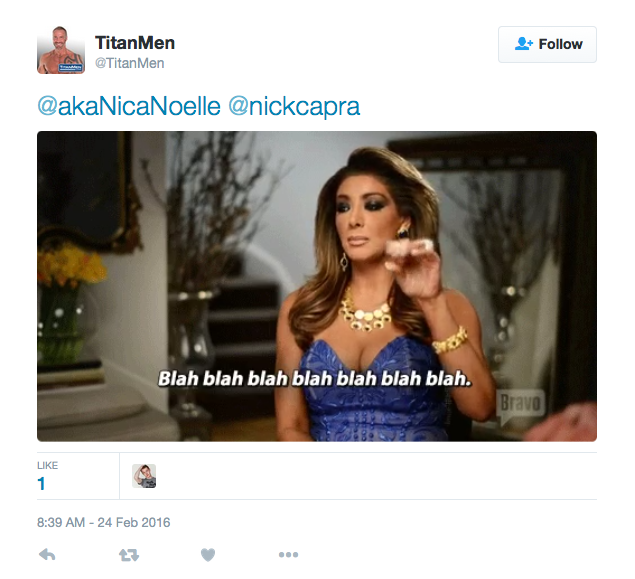Open the more options ellipsis
The width and height of the screenshot is (635, 579).
coord(288,554)
